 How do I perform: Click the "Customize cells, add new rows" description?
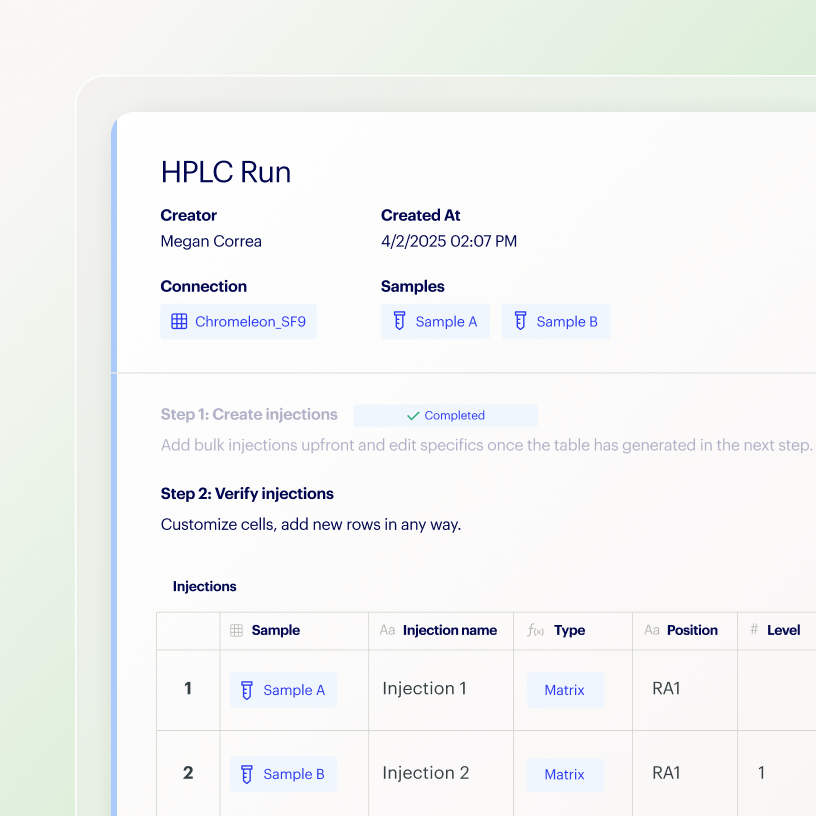tap(311, 525)
